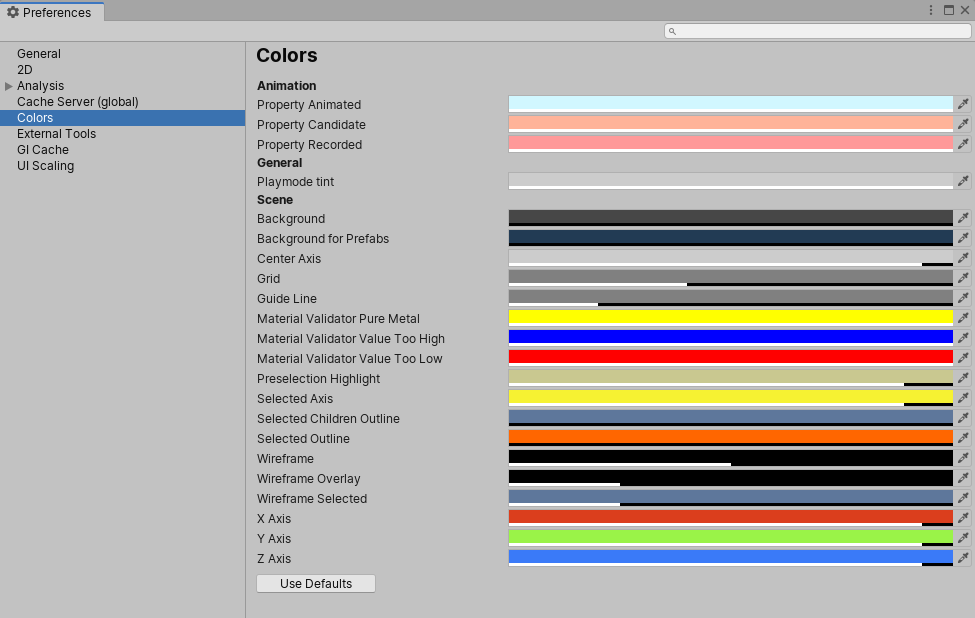This screenshot has width=975, height=618.
Task: Use eyedropper for Material Validator Pure Metal
Action: [x=963, y=318]
